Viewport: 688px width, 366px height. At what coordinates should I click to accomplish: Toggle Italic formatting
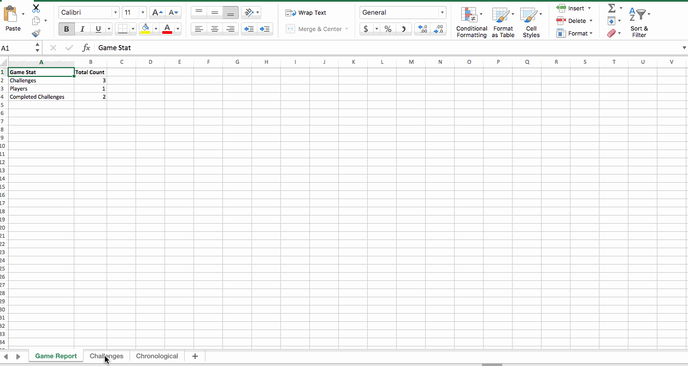point(82,29)
